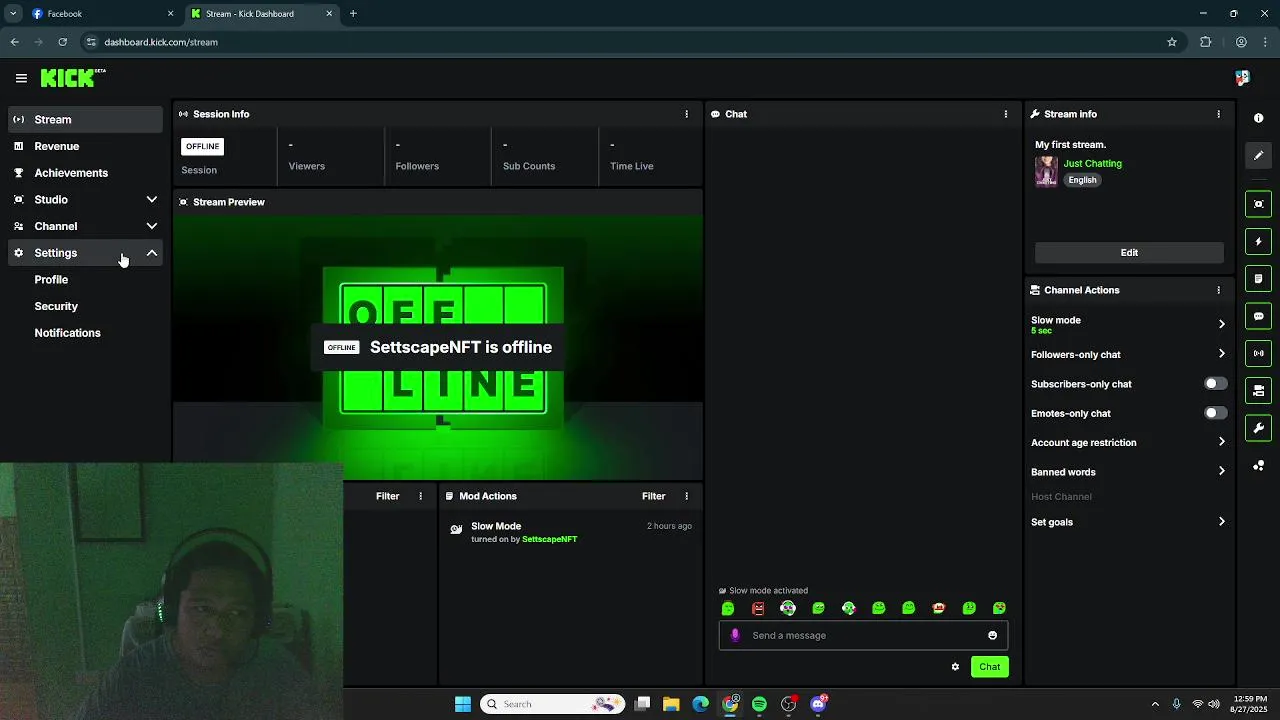The image size is (1280, 720).
Task: Open Session Info three-dot menu
Action: pos(686,114)
